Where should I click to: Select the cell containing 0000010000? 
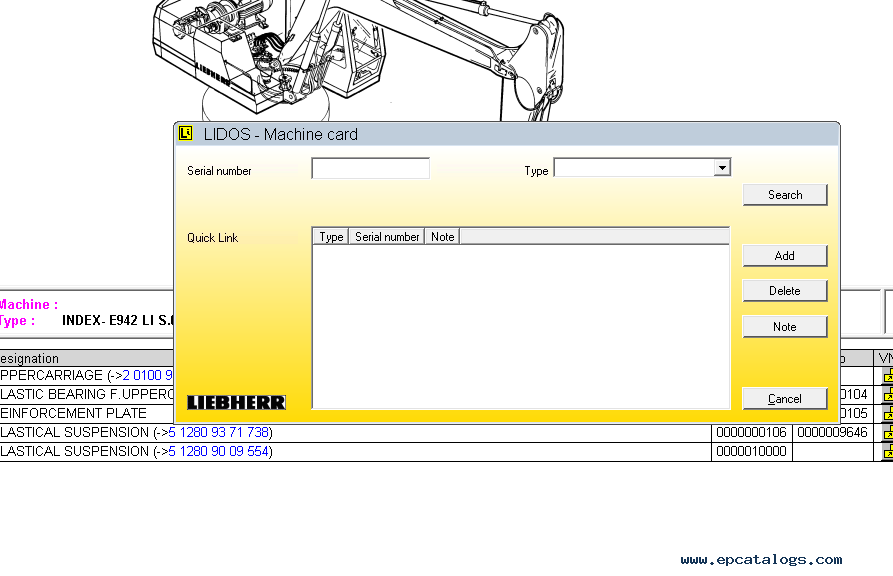tap(751, 451)
